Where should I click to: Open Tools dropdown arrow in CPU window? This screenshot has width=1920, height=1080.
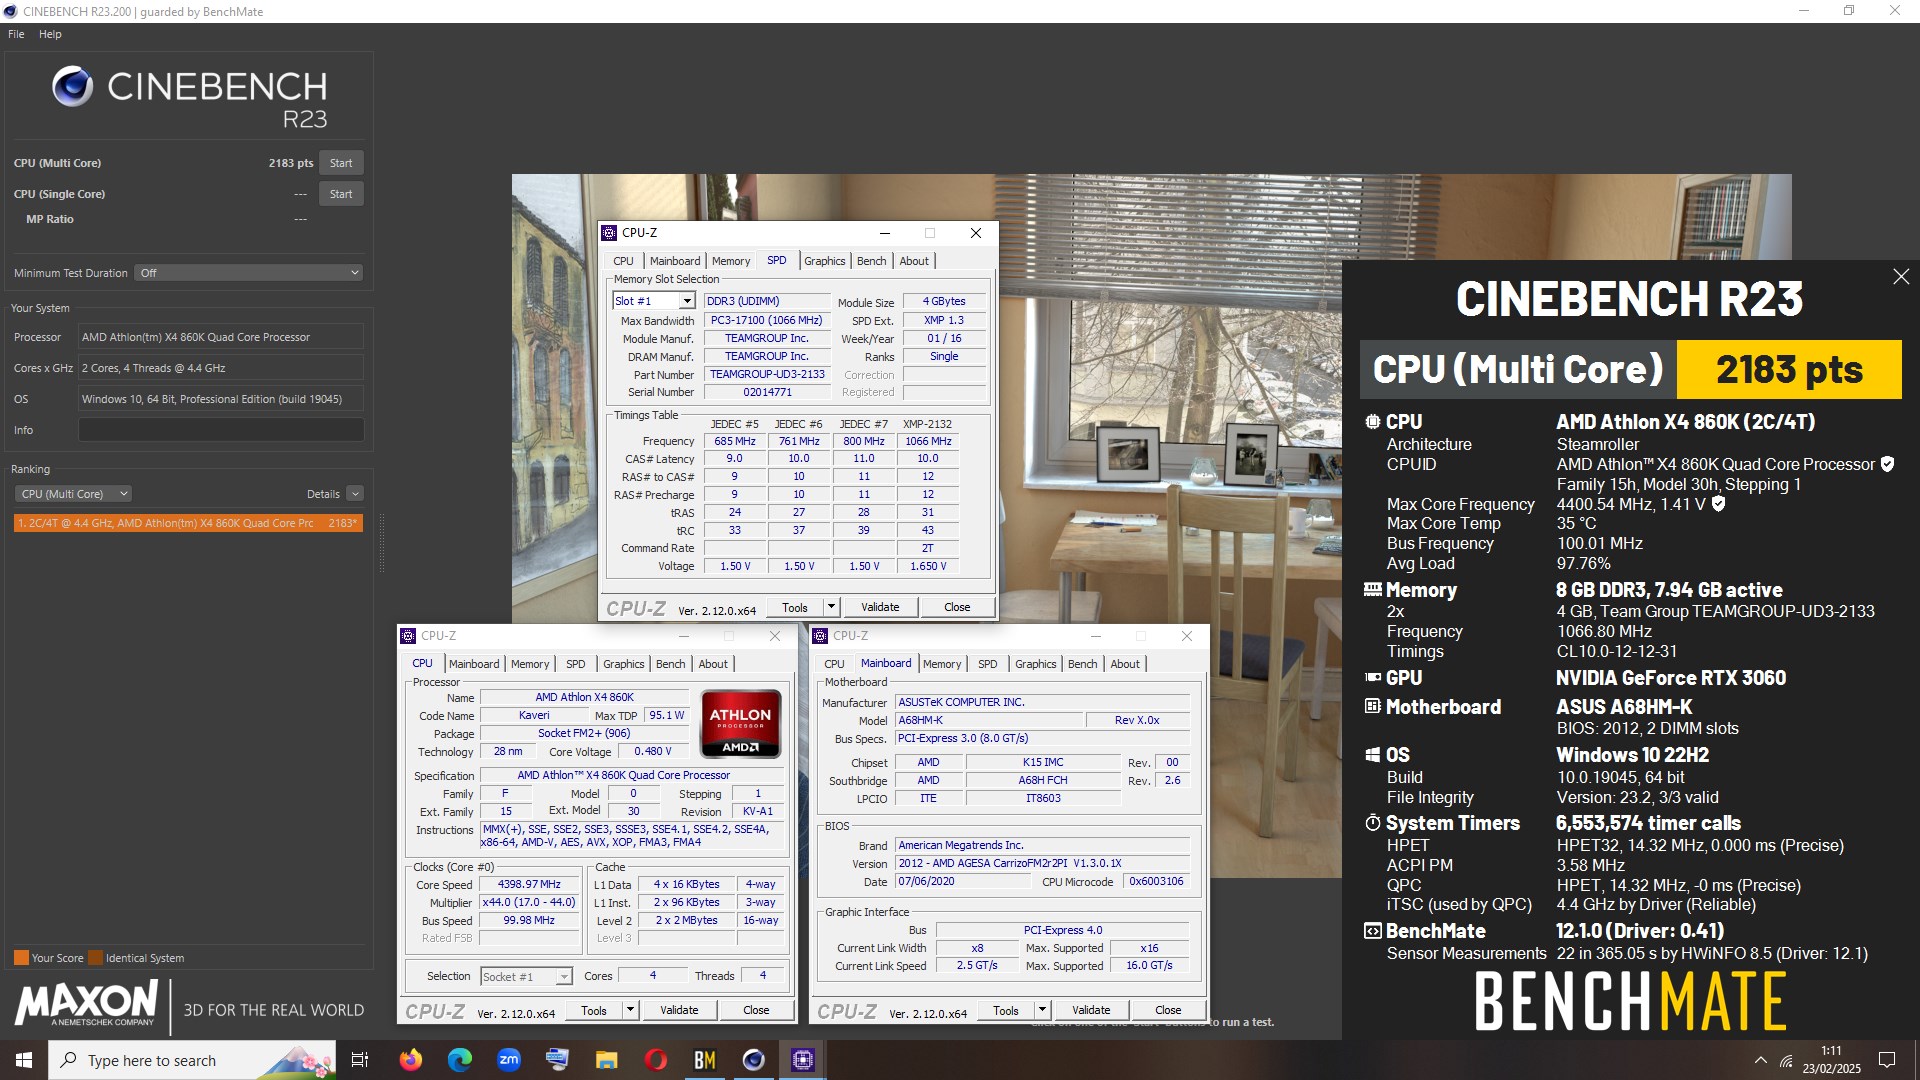(630, 1010)
